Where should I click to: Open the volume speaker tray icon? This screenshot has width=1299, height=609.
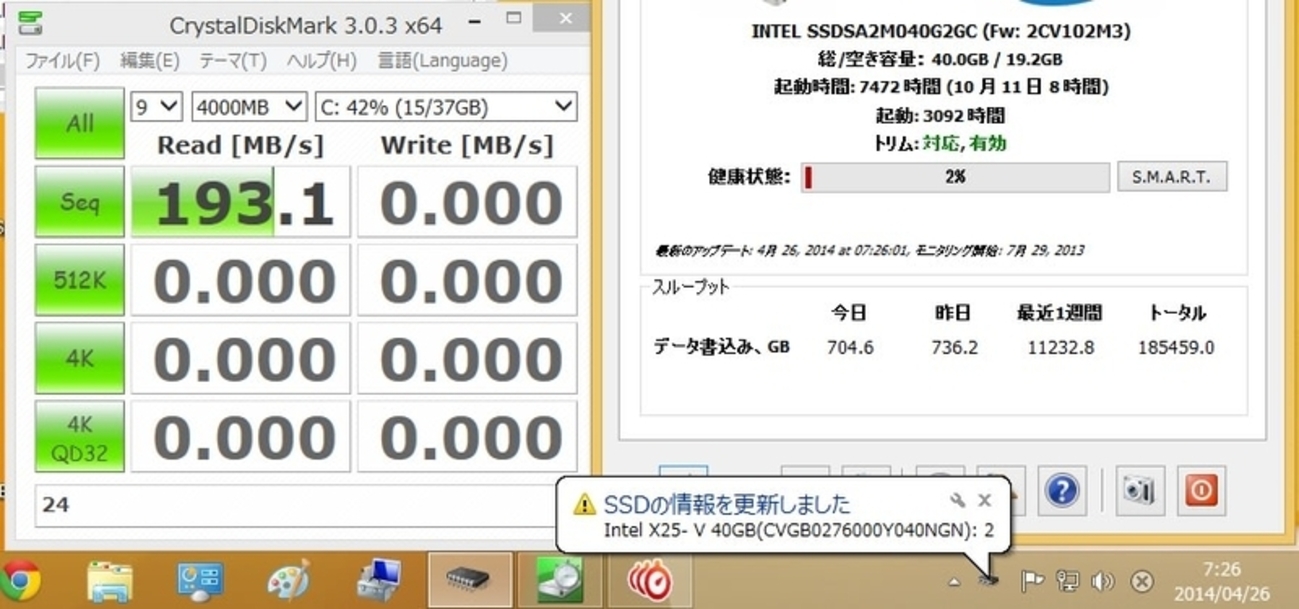[1103, 581]
